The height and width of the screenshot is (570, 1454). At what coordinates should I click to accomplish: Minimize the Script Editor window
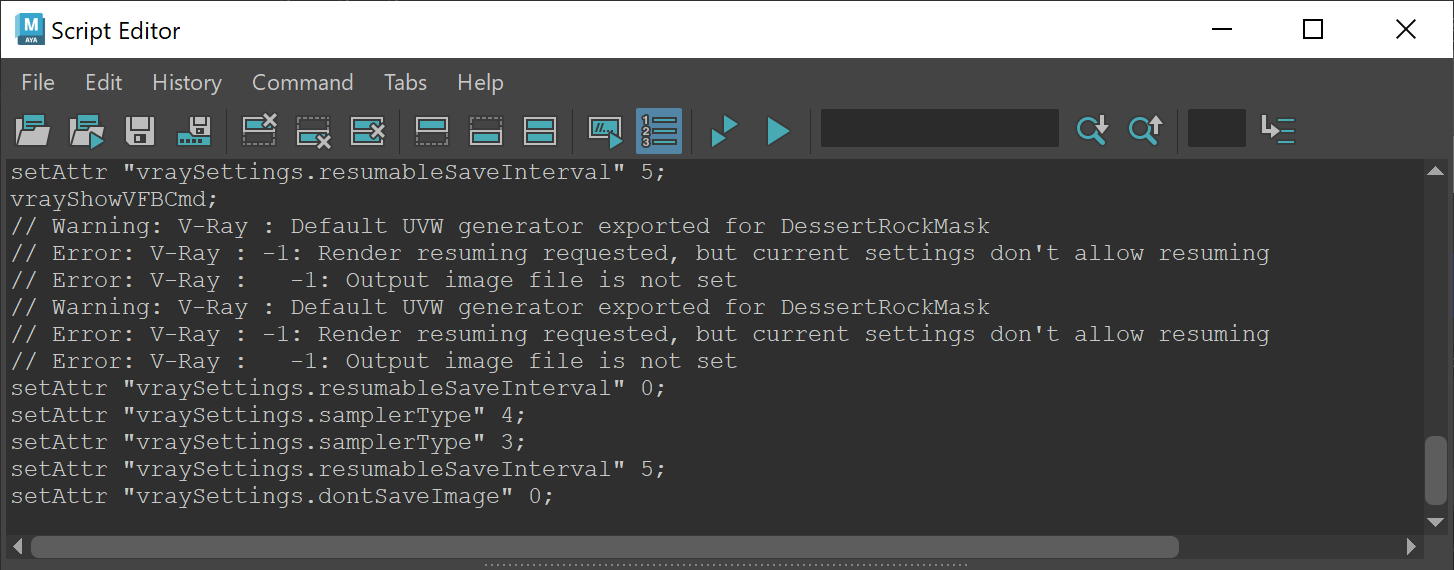[1222, 30]
